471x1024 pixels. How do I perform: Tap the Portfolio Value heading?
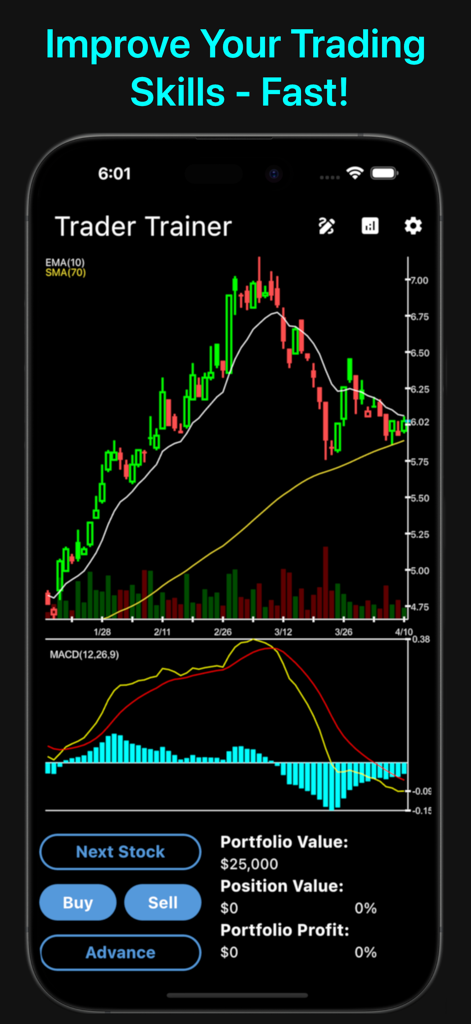284,842
